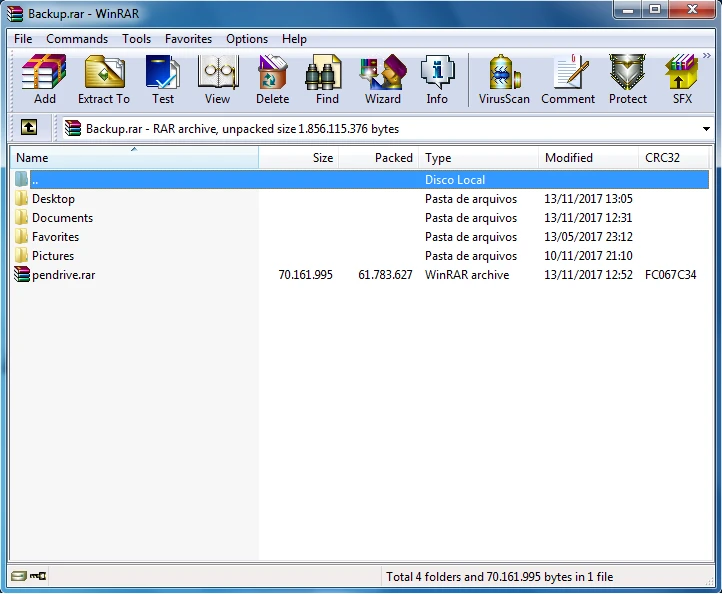Open the Help menu
The width and height of the screenshot is (722, 594).
tap(294, 39)
